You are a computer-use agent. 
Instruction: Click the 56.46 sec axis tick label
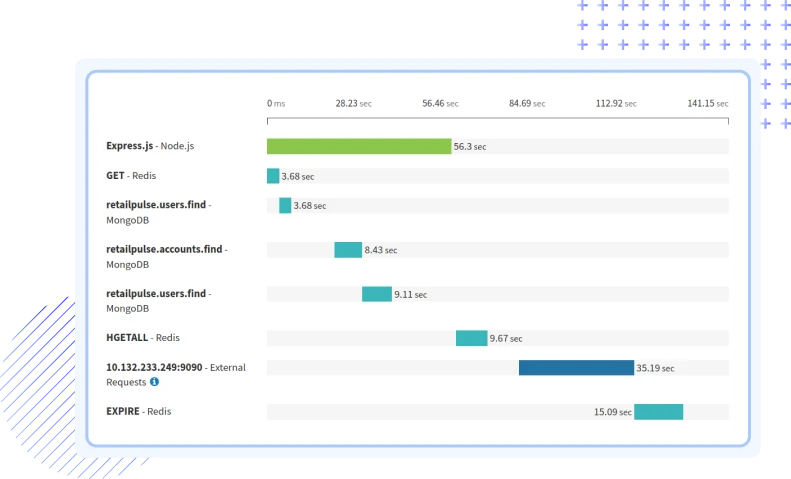point(440,103)
